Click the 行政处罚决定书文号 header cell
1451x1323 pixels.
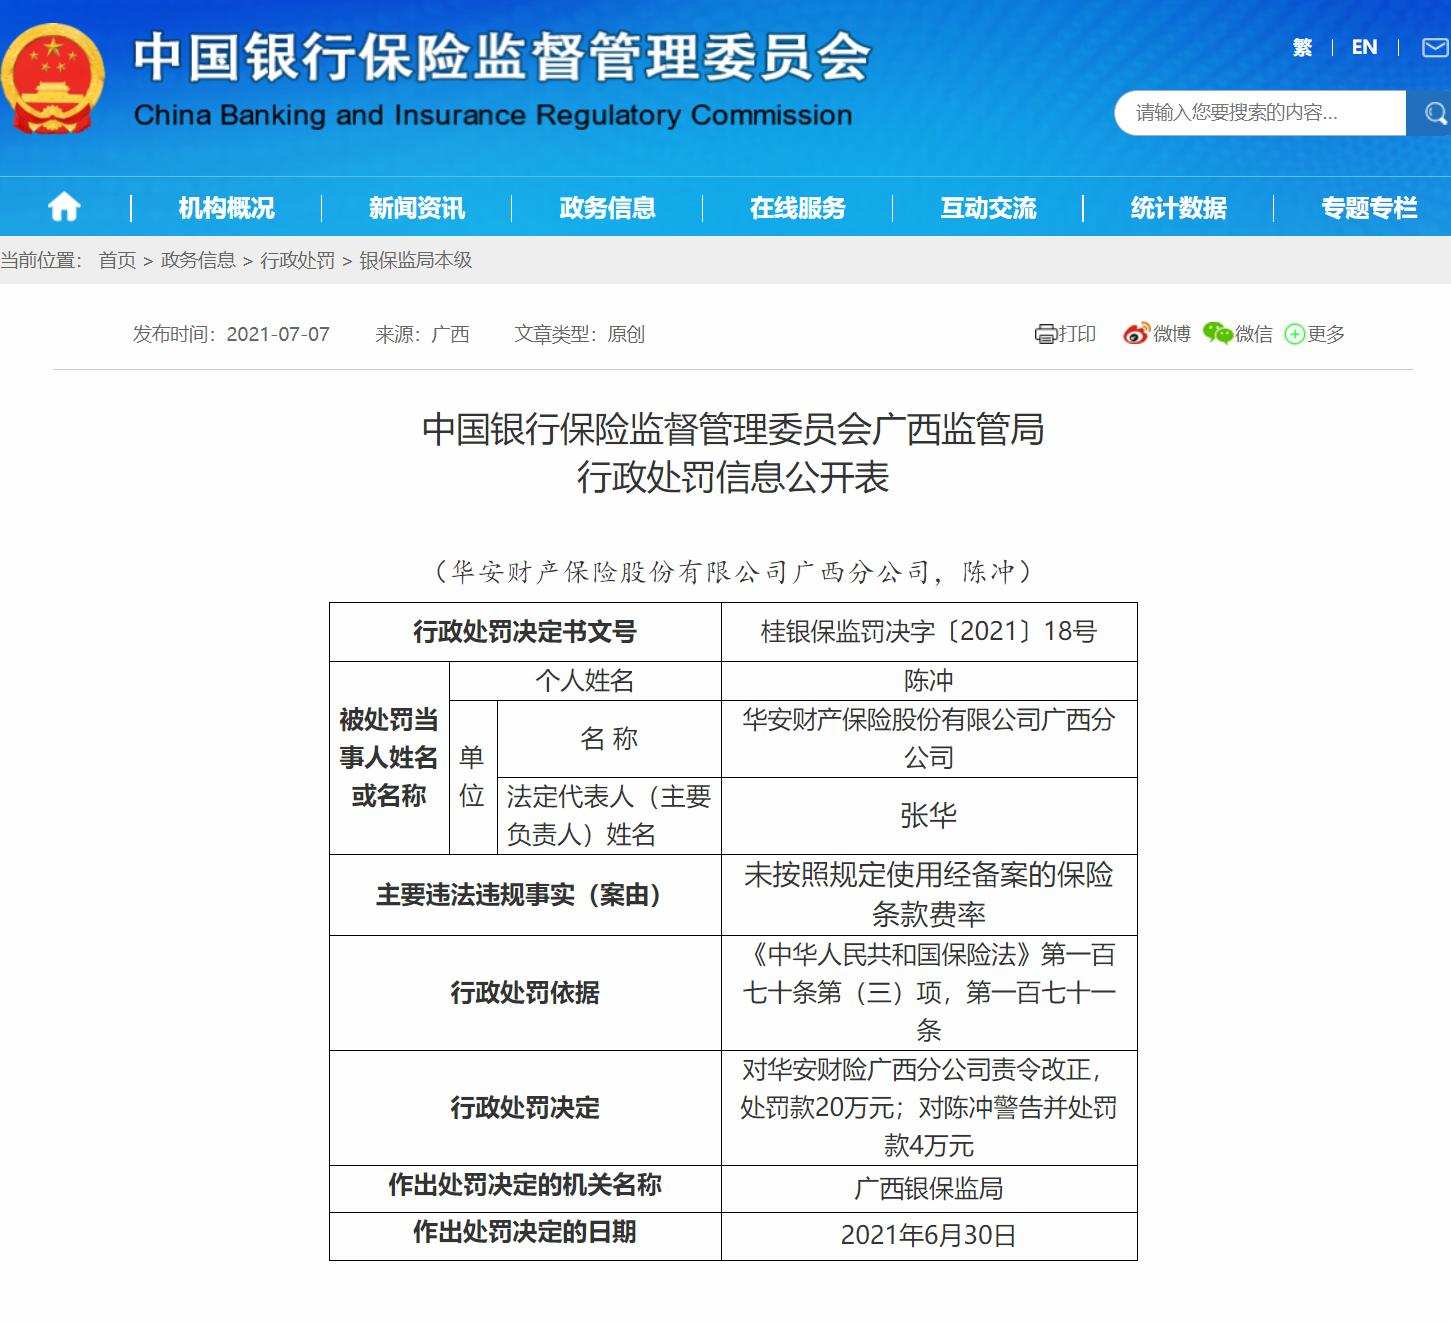coord(525,631)
